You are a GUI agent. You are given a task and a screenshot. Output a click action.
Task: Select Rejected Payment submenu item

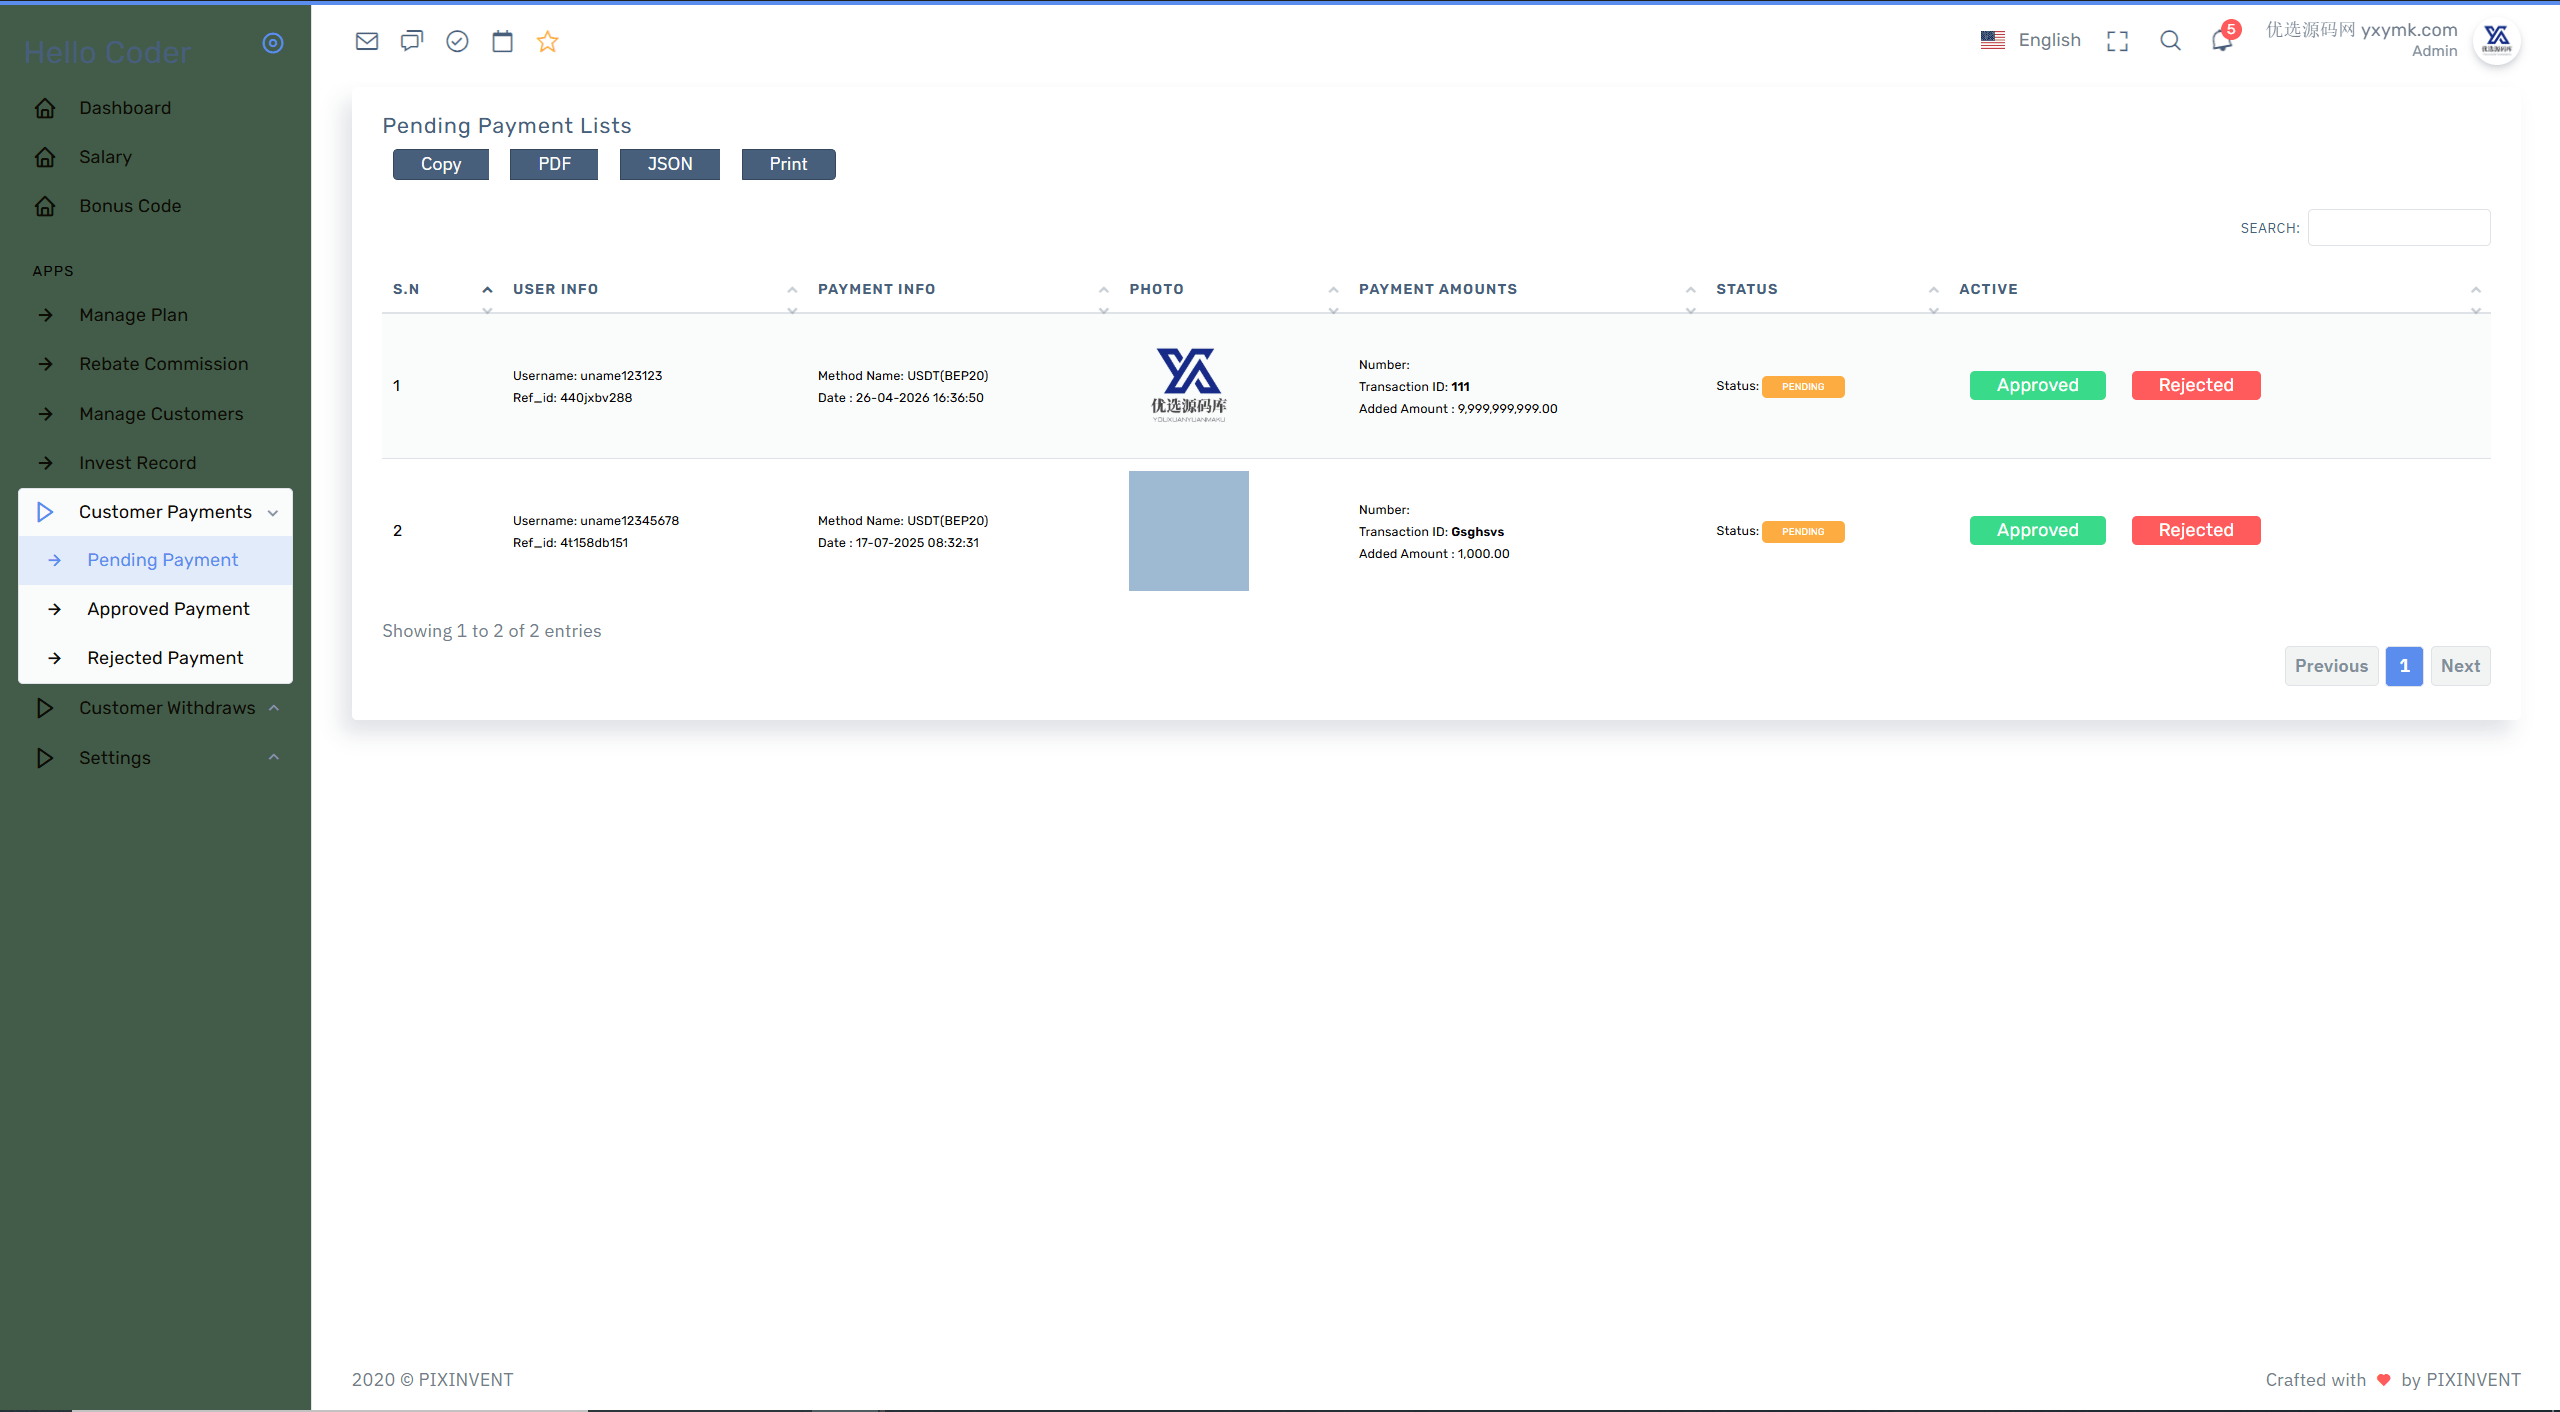156,658
